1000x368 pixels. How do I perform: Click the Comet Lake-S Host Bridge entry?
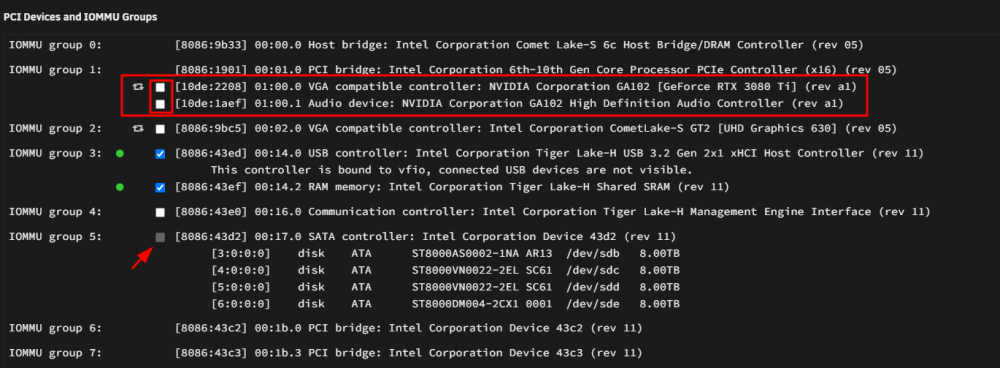point(519,45)
